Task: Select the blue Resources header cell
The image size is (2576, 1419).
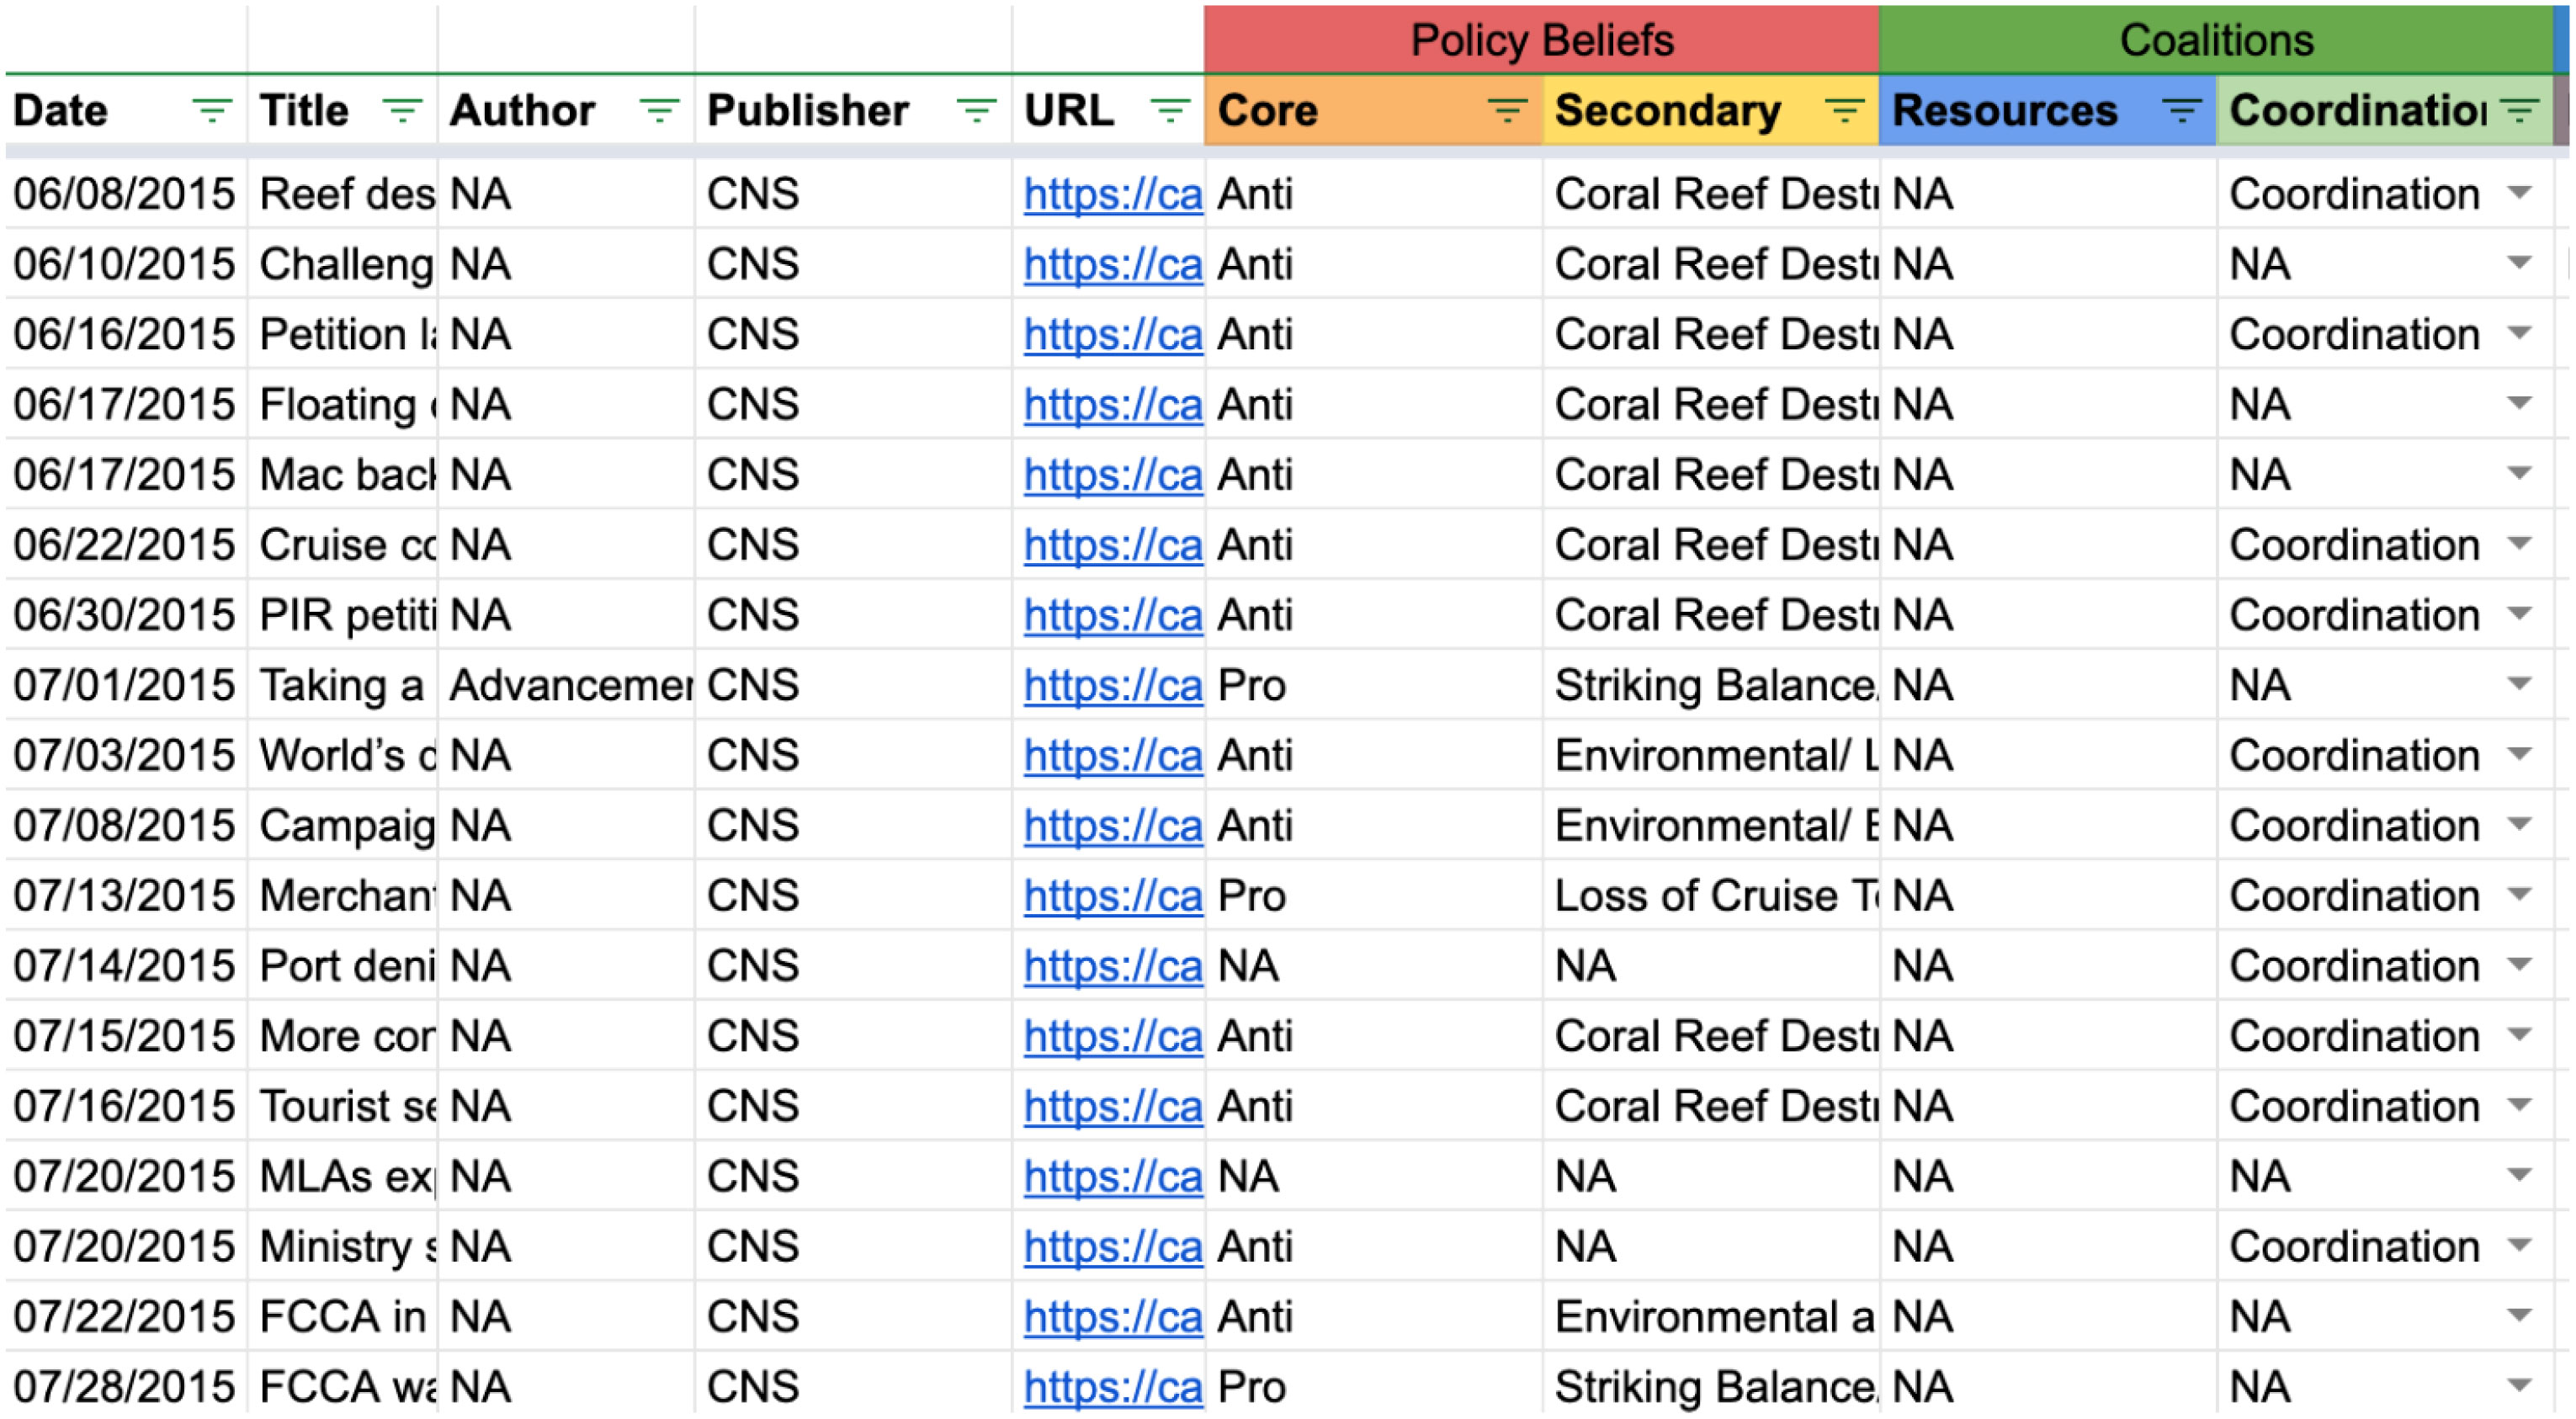Action: 2047,110
